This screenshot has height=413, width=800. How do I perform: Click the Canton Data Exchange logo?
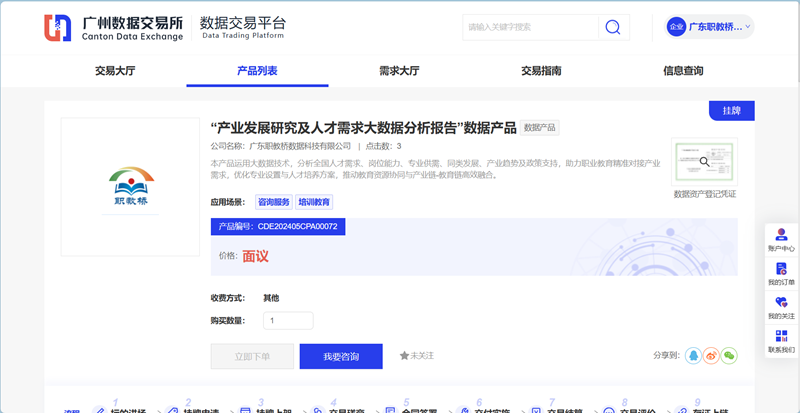click(114, 27)
